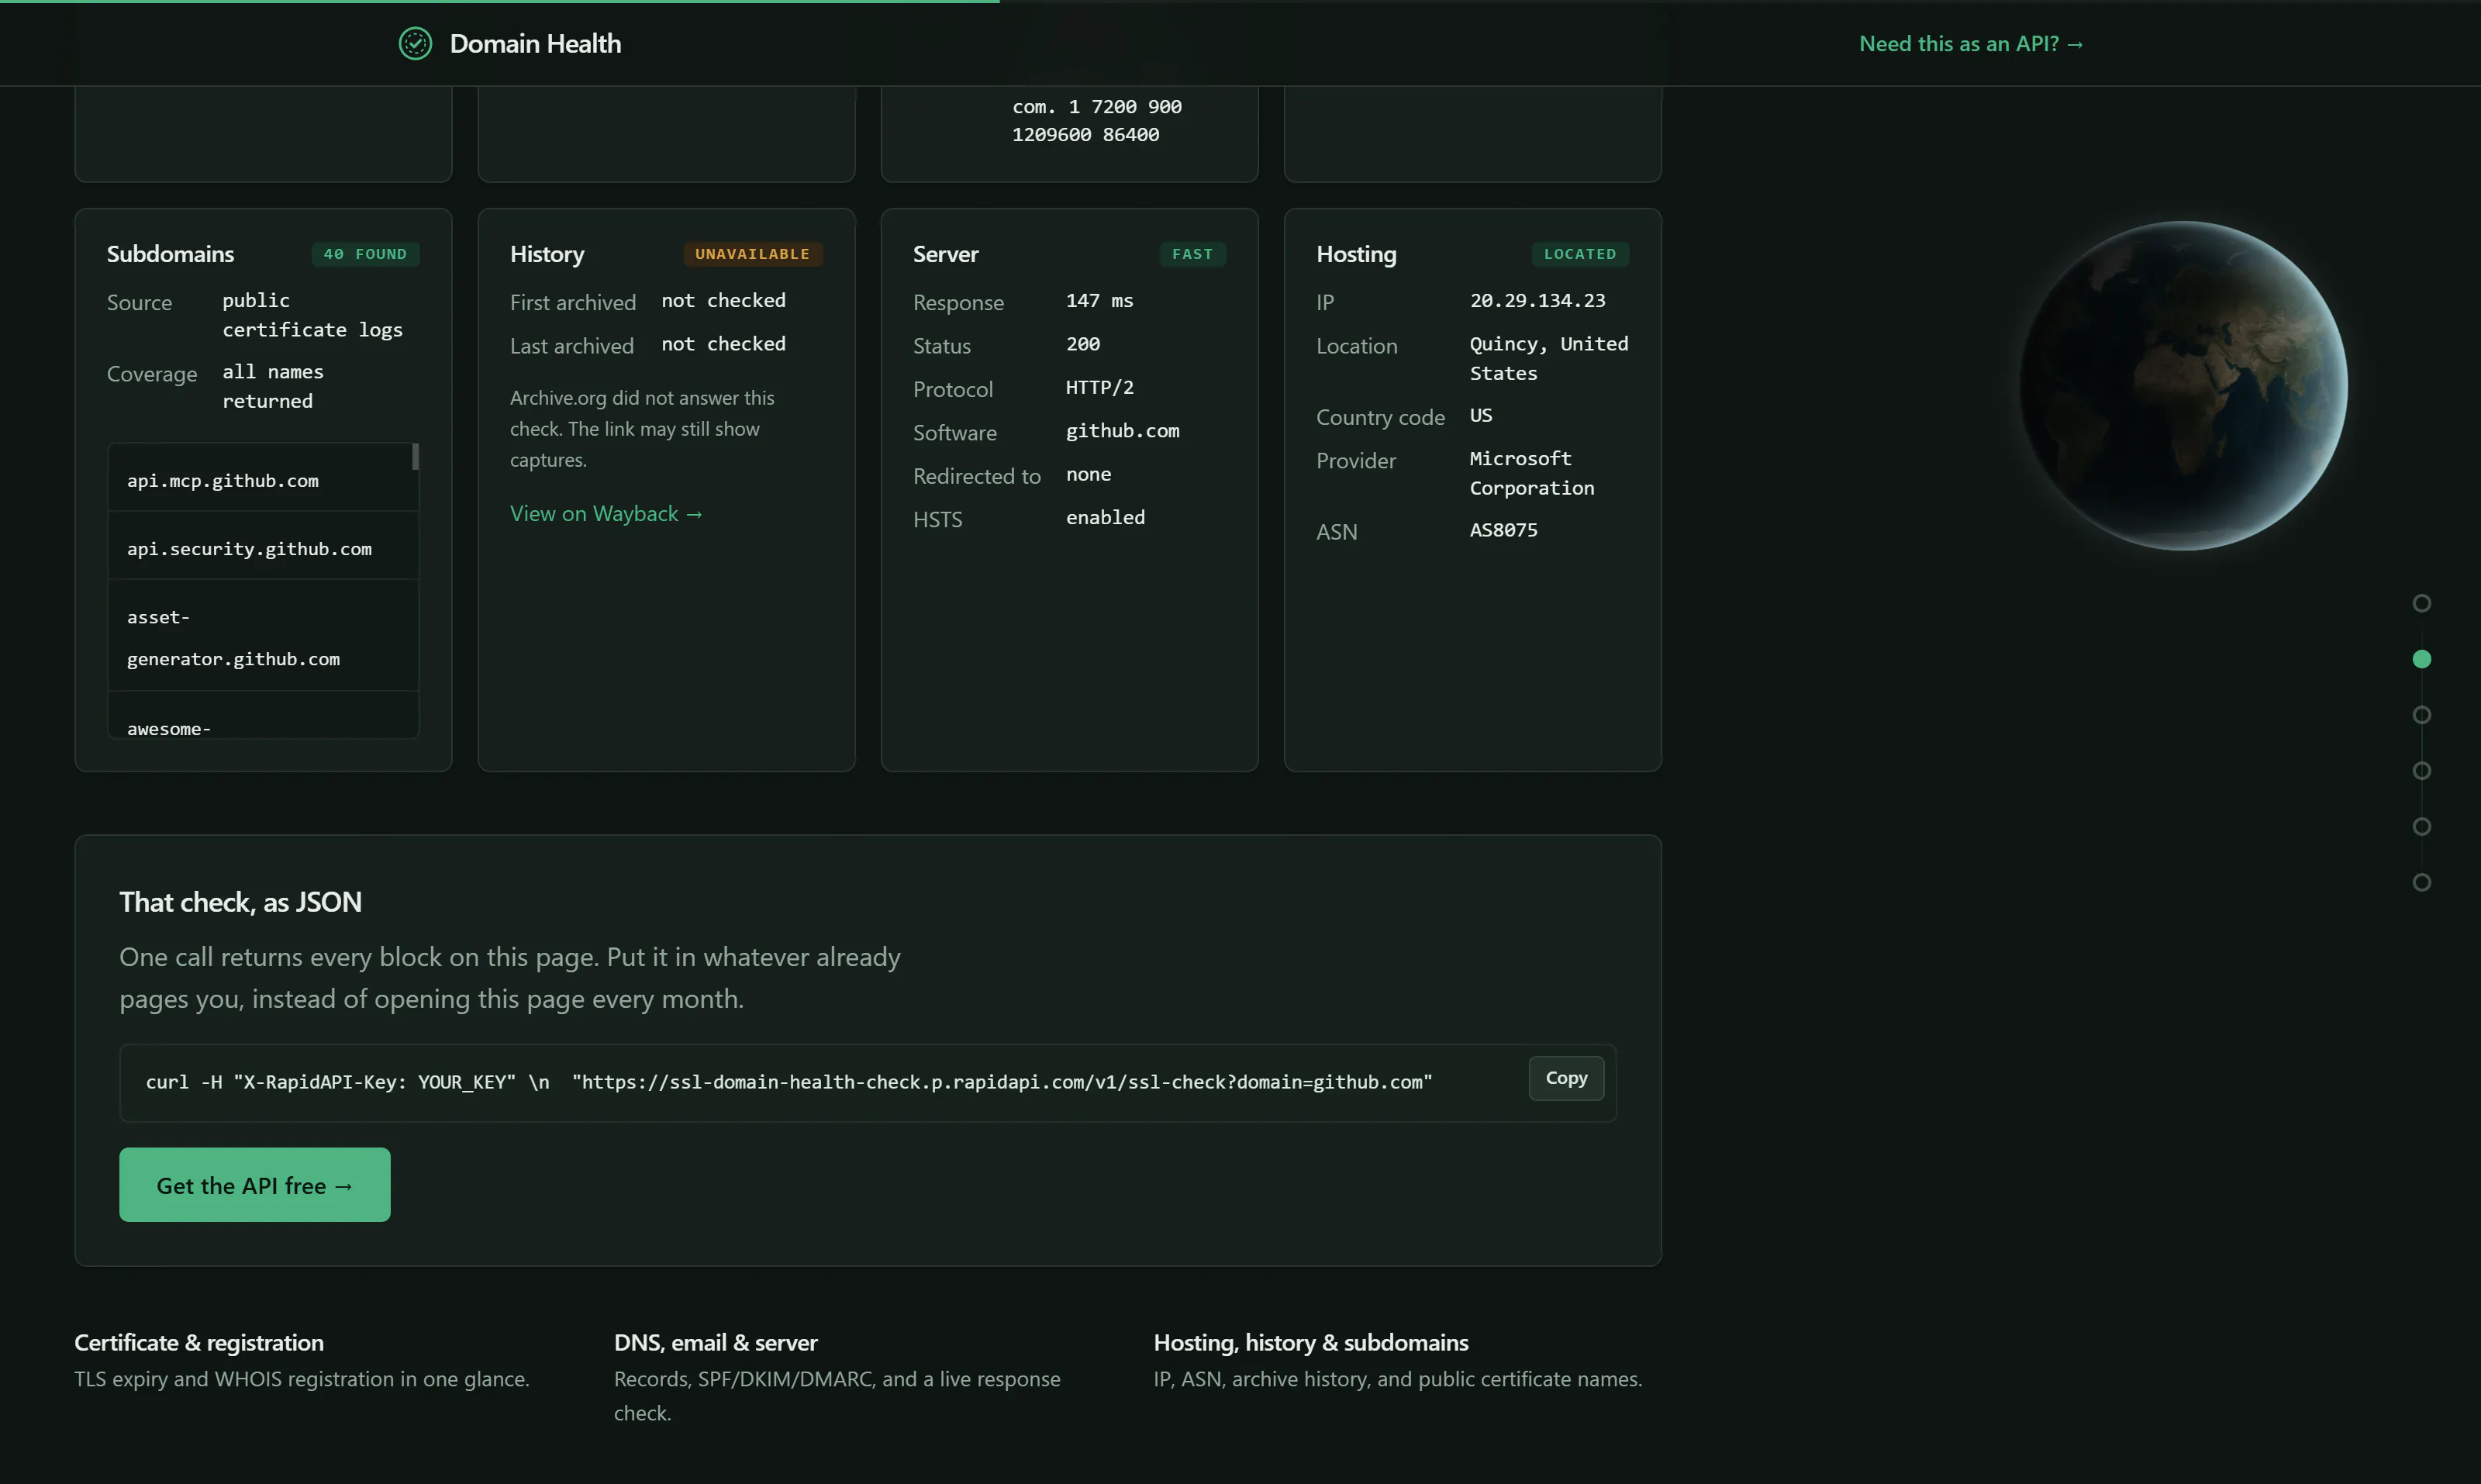Follow the 'Need this as an API?' link
This screenshot has height=1484, width=2481.
[1971, 44]
